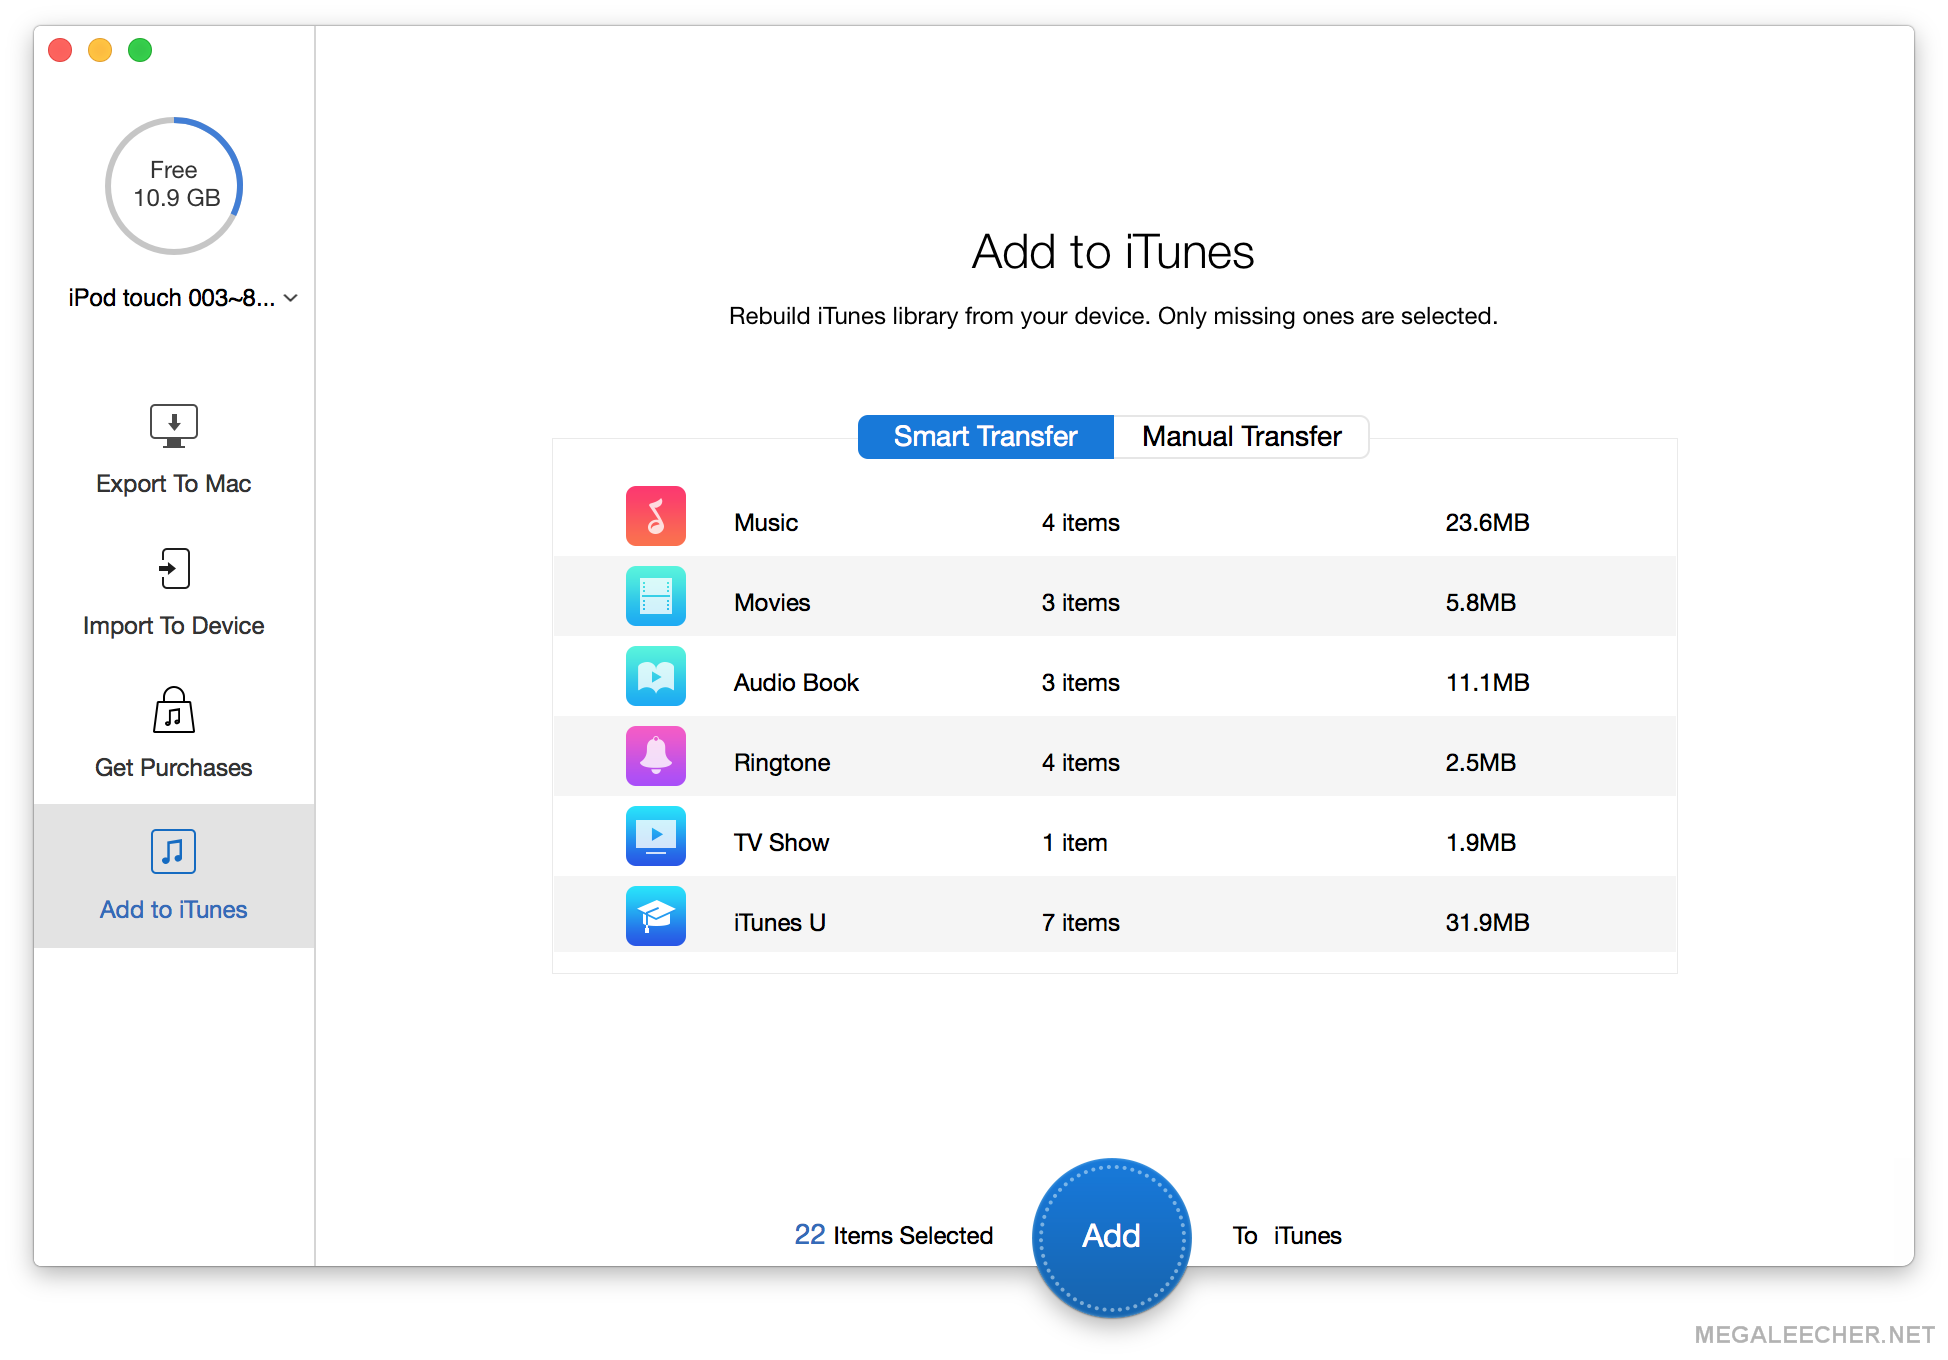Click the TV Show row label

click(782, 843)
